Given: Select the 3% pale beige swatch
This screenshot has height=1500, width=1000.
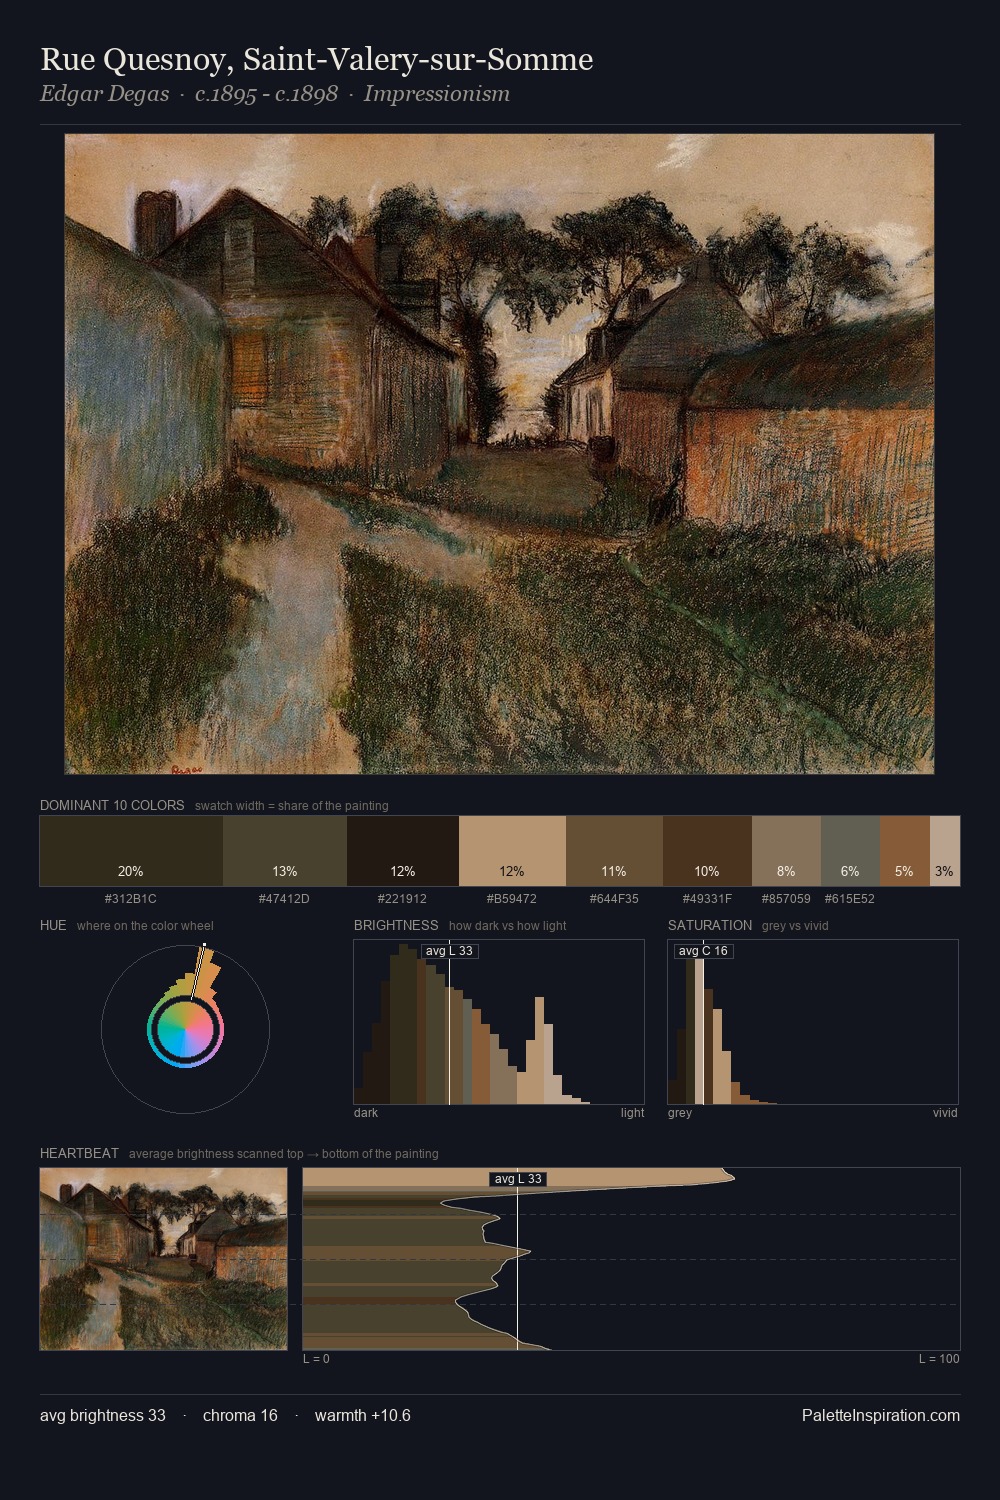Looking at the screenshot, I should pyautogui.click(x=945, y=851).
